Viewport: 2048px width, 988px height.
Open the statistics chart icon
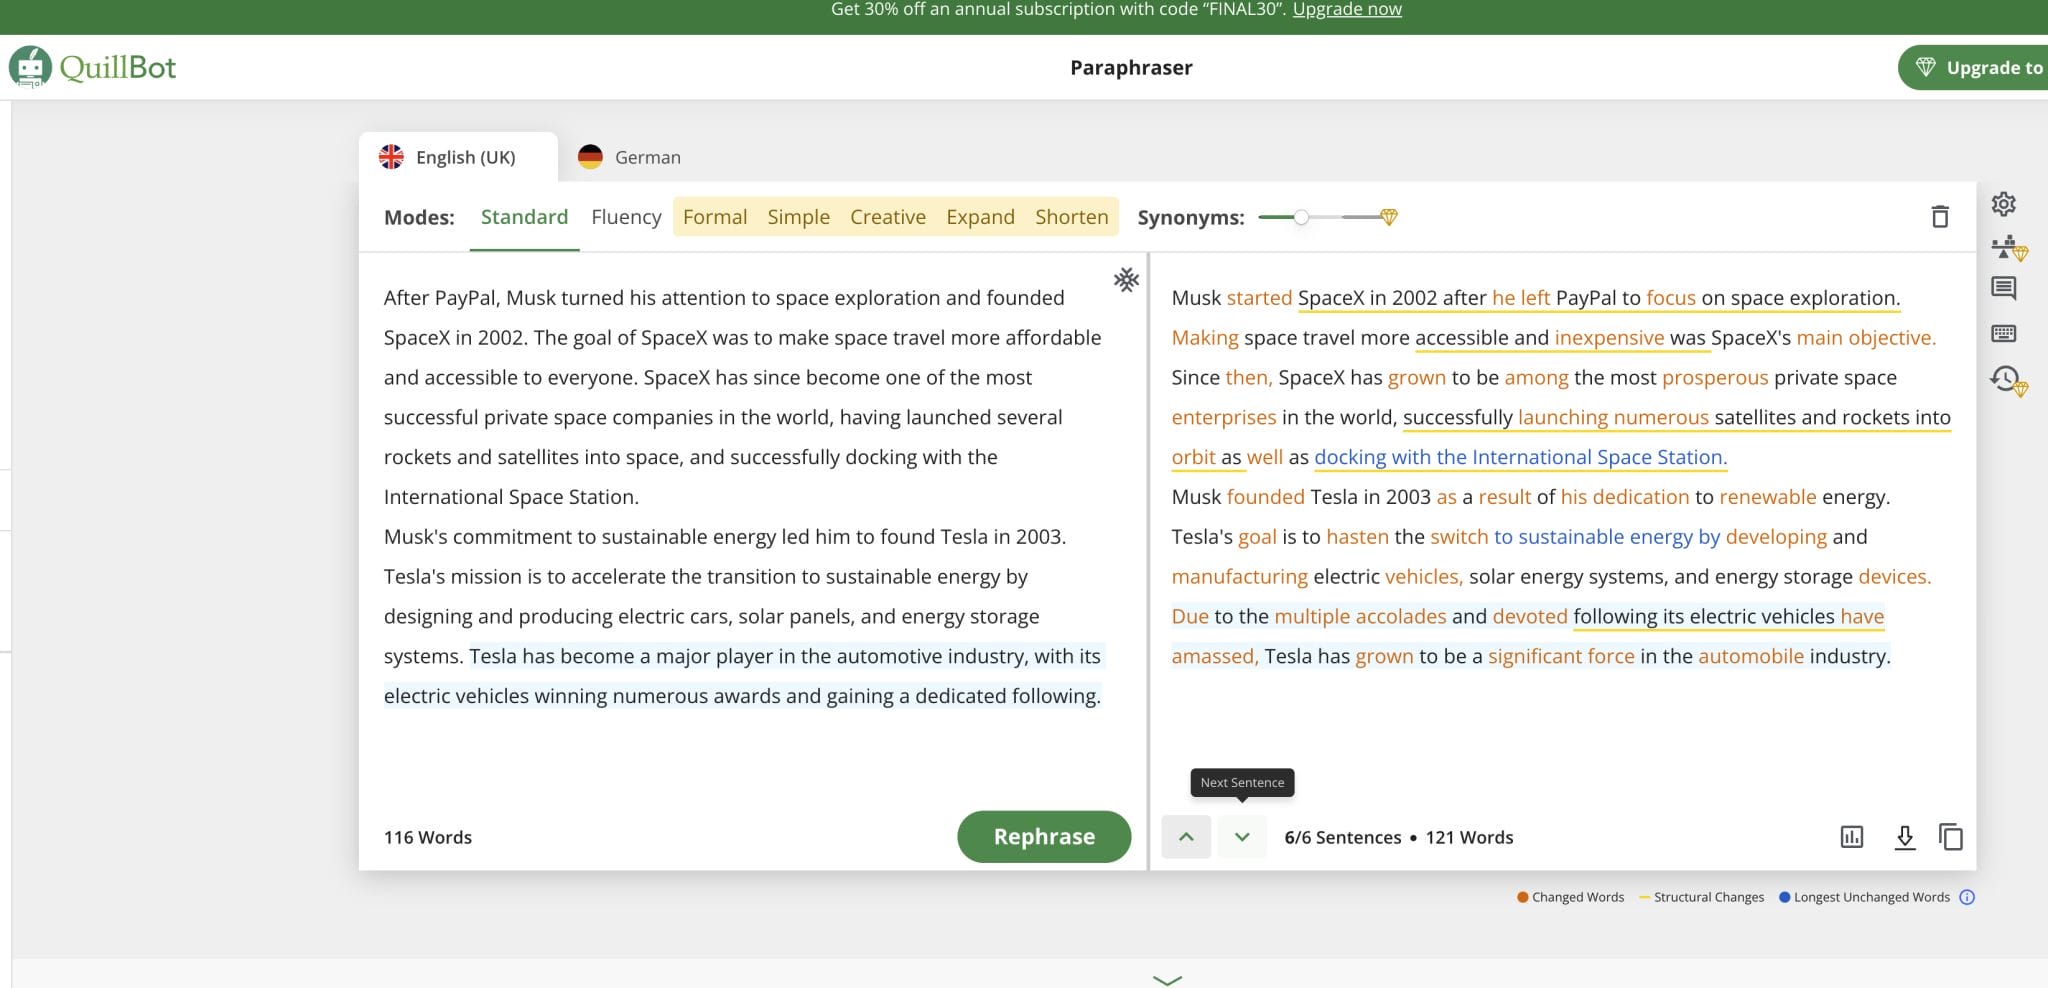tap(1851, 837)
